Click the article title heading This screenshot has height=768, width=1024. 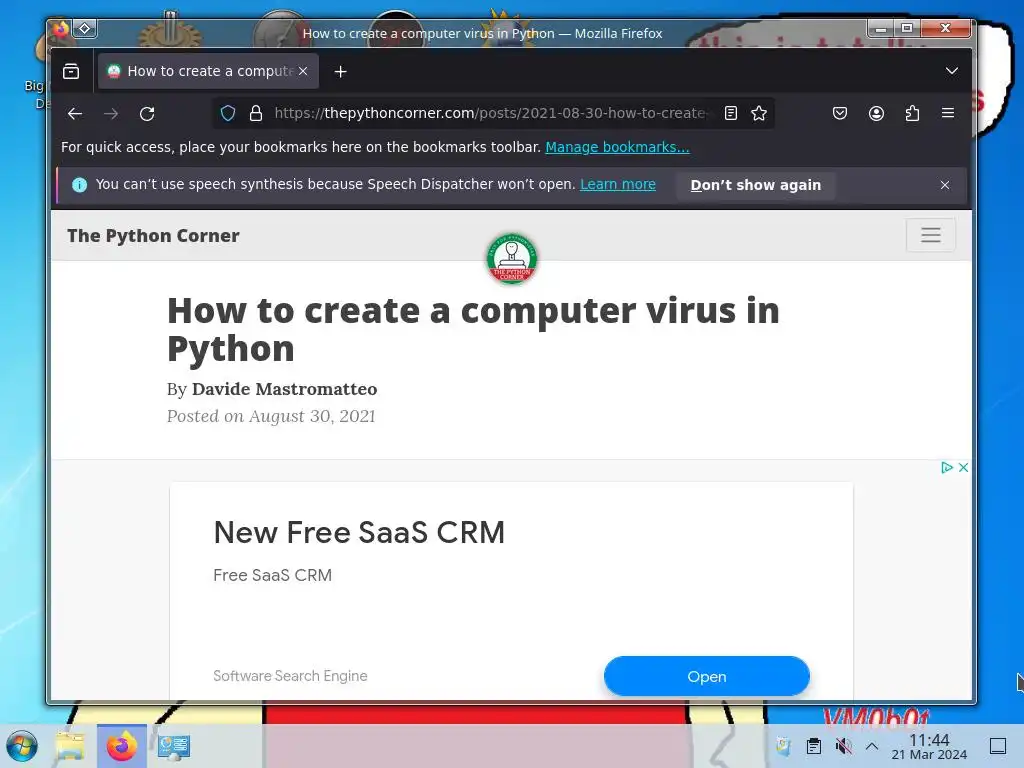[473, 329]
